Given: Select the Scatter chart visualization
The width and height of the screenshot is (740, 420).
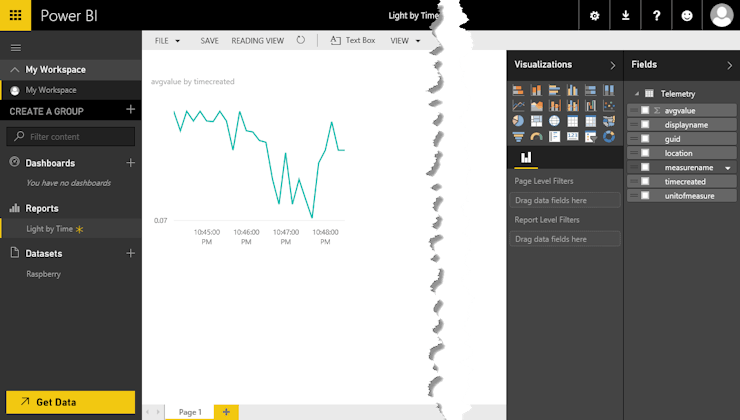Looking at the screenshot, I should tap(609, 106).
